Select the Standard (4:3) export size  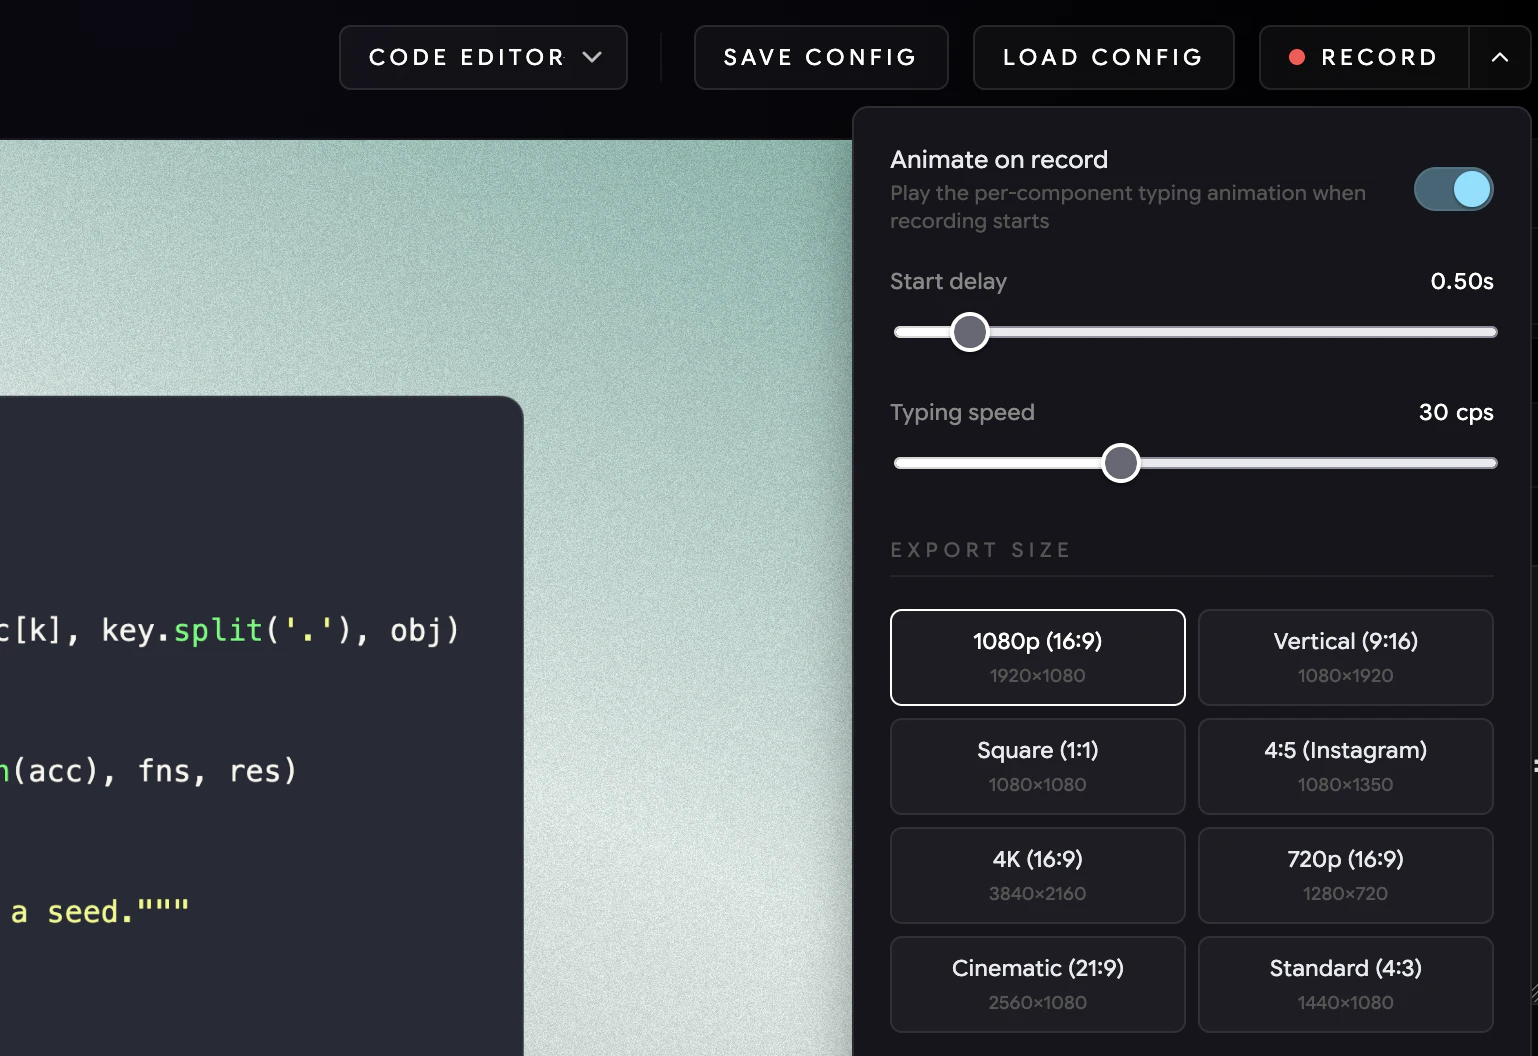[1346, 984]
